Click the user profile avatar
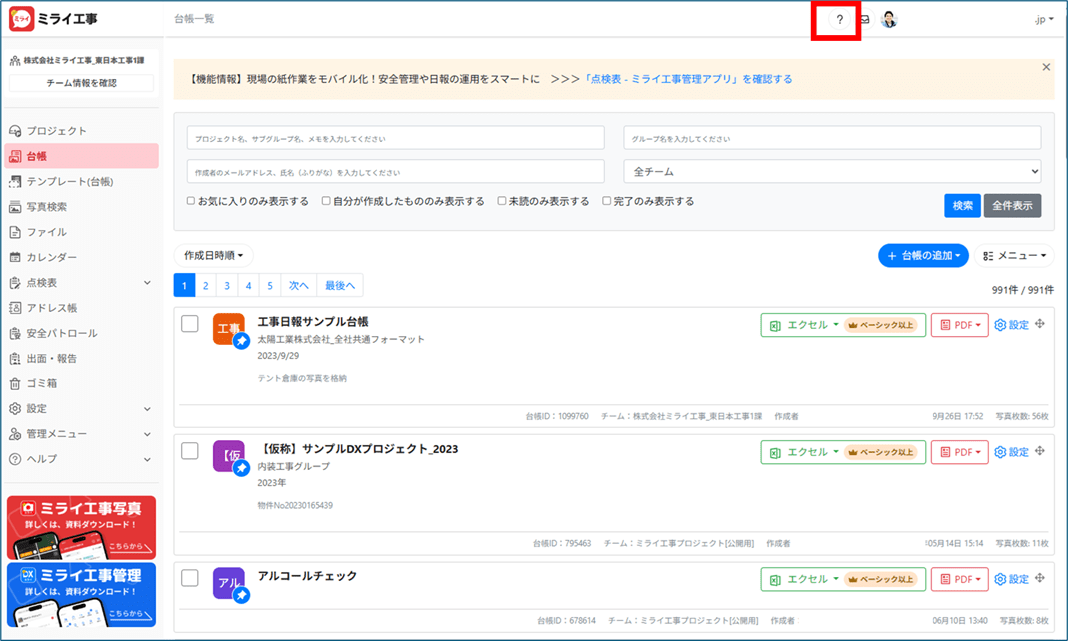The height and width of the screenshot is (641, 1068). 889,20
